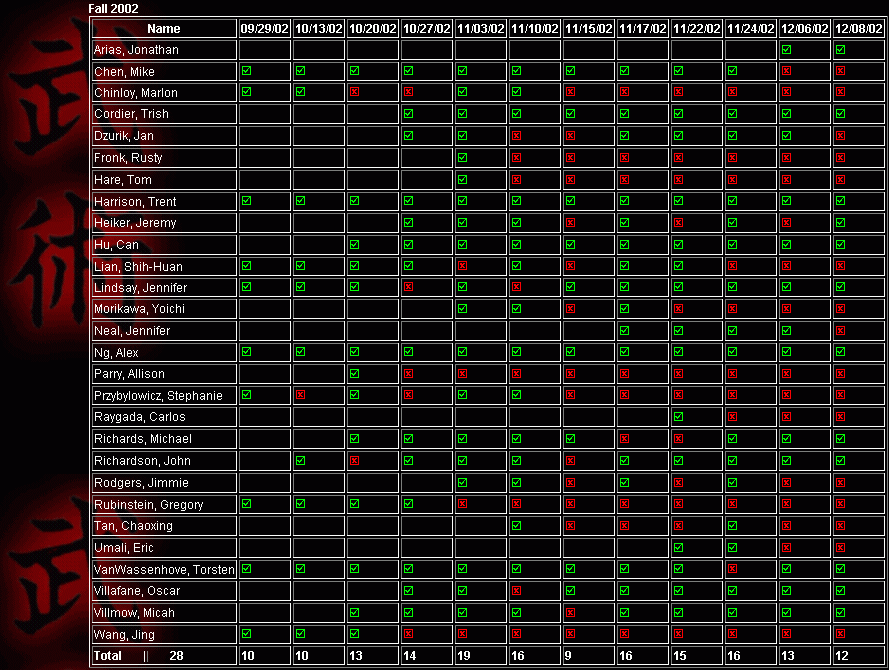Click Chinloy, Marlon's red X under 10/20/02
This screenshot has width=889, height=670.
click(354, 92)
